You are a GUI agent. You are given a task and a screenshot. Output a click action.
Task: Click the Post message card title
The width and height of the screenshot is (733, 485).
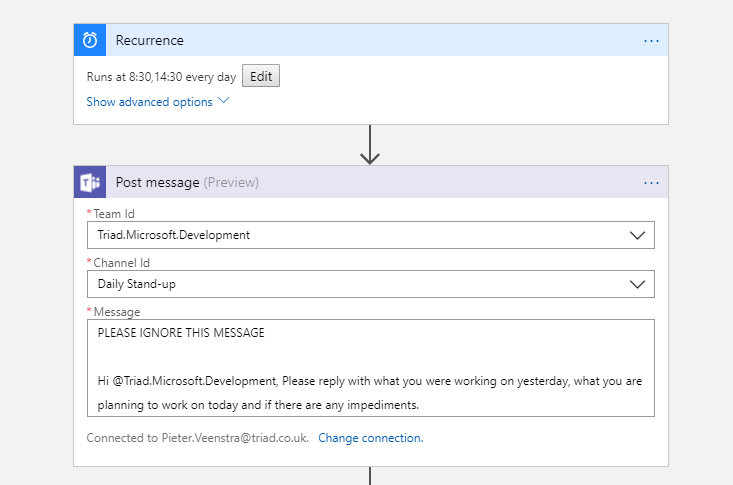pos(158,182)
